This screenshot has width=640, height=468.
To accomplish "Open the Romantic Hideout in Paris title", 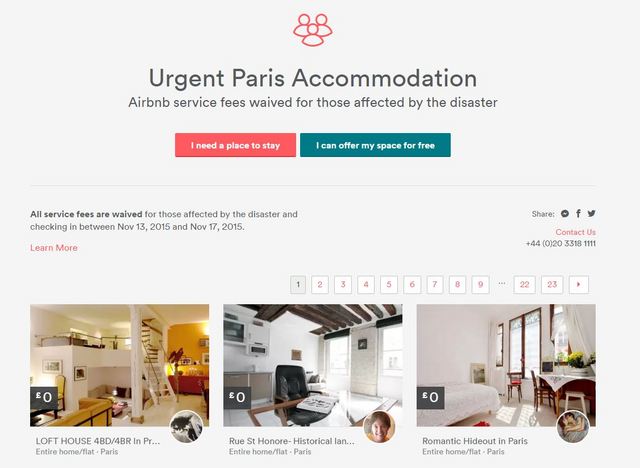I will tap(475, 441).
